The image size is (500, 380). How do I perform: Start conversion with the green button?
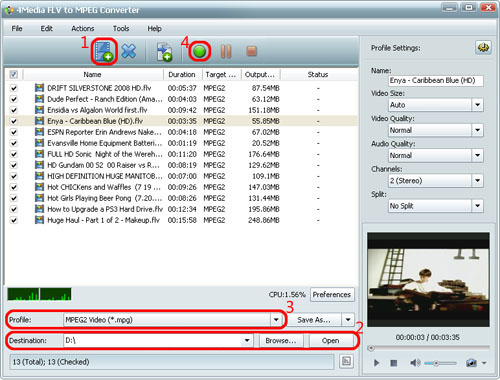pyautogui.click(x=200, y=52)
